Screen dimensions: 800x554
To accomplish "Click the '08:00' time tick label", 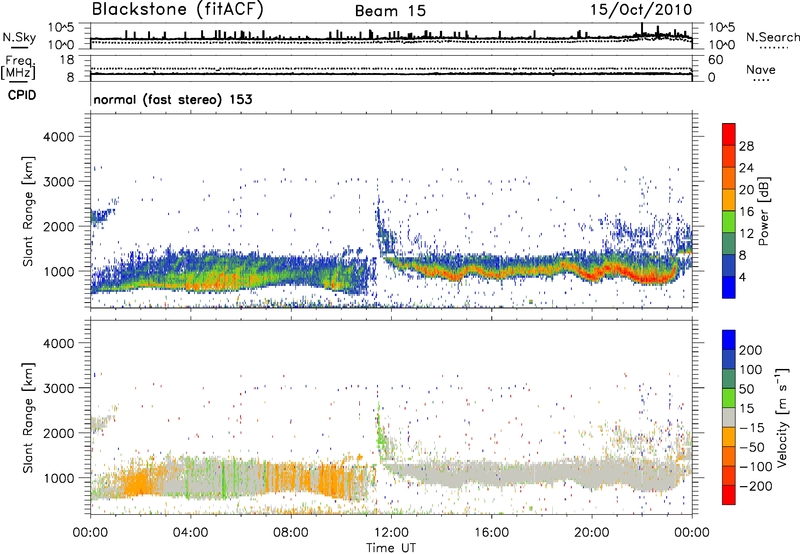I will [x=291, y=533].
